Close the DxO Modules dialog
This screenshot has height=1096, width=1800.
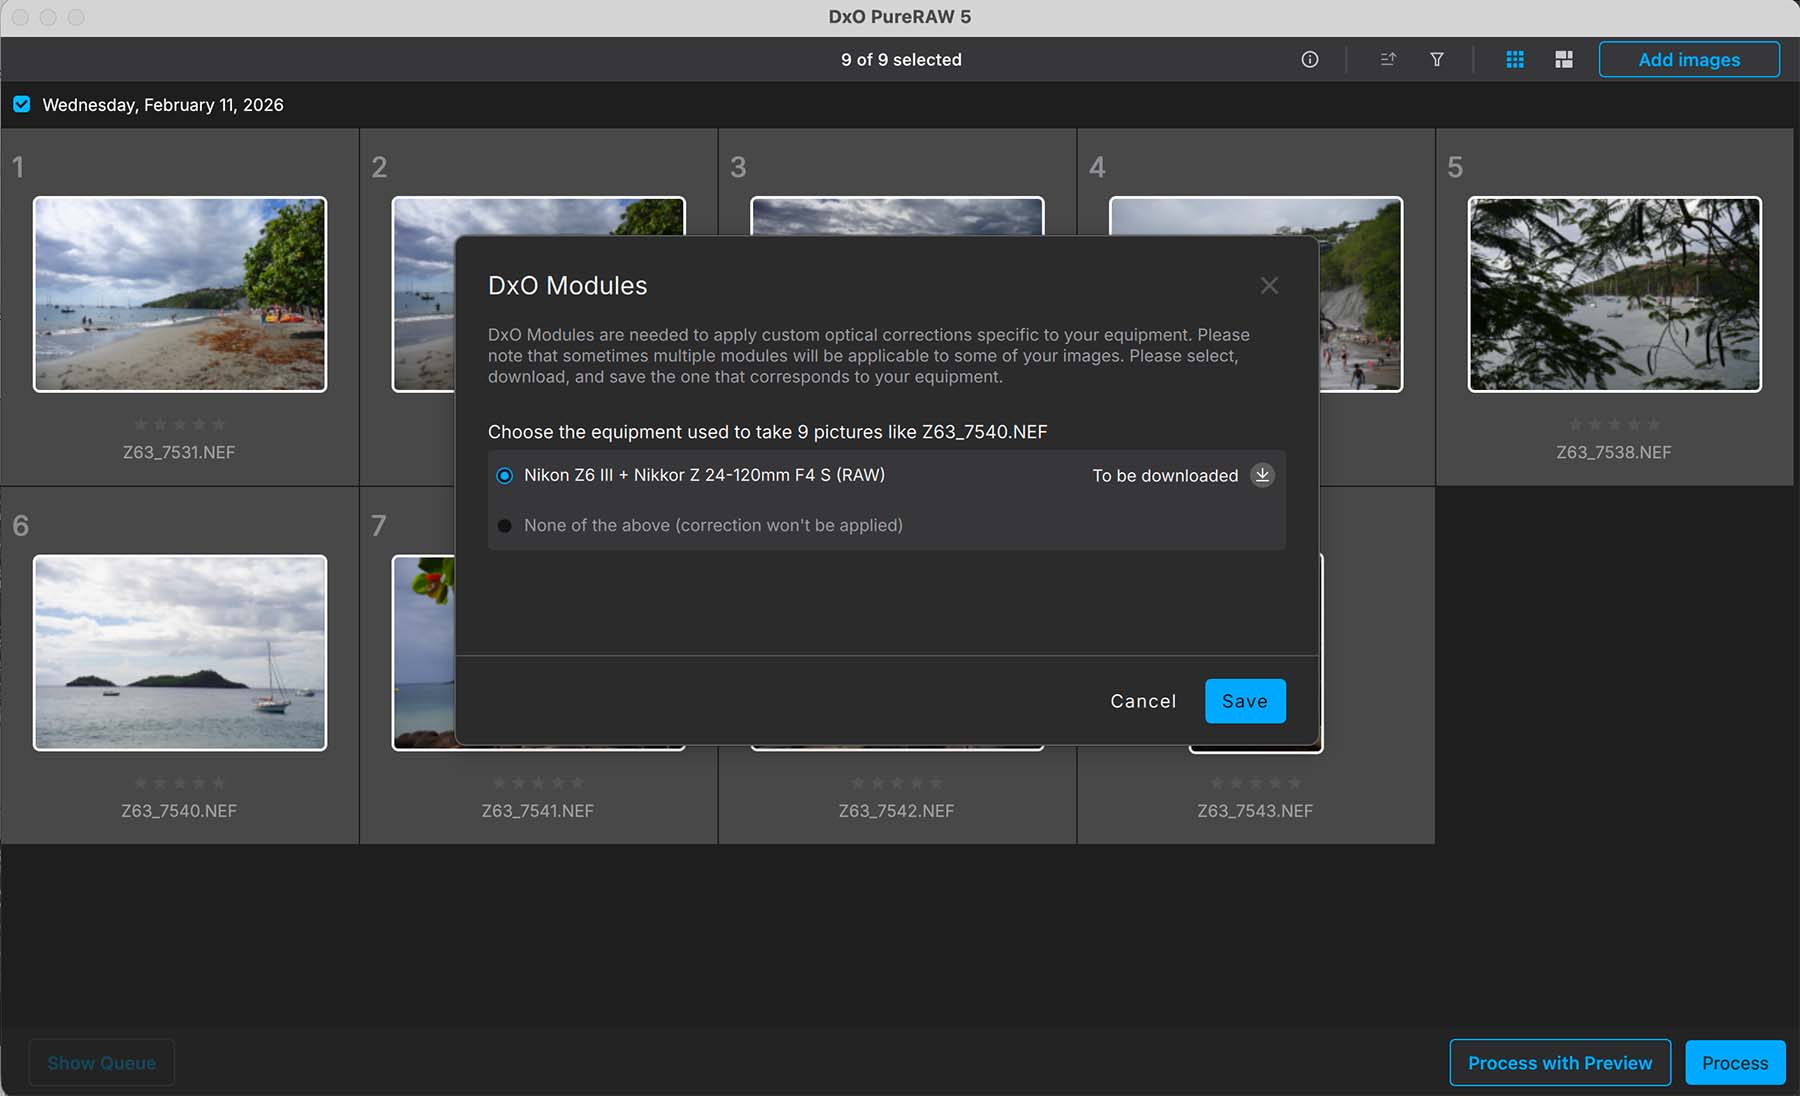(x=1269, y=286)
